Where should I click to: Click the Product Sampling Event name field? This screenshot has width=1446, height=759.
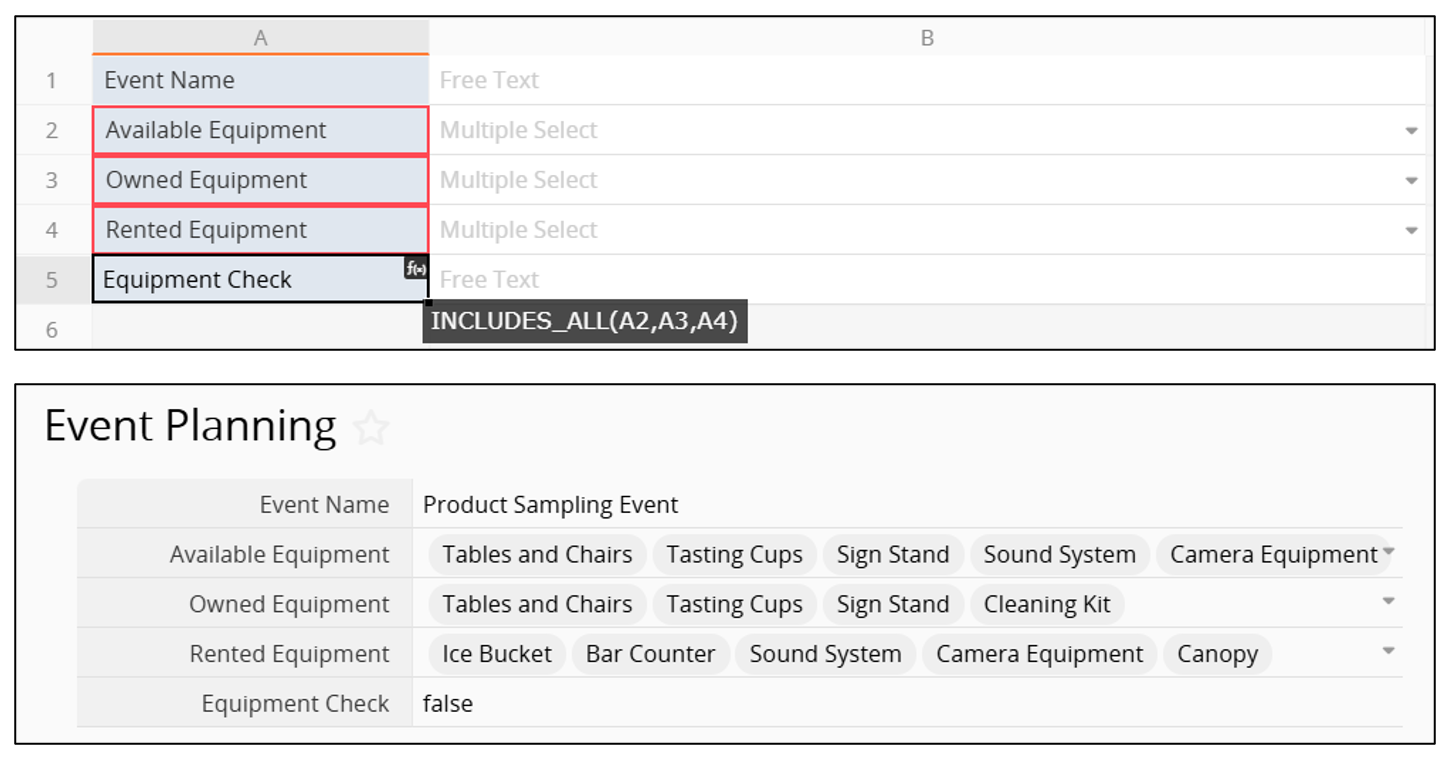coord(551,505)
